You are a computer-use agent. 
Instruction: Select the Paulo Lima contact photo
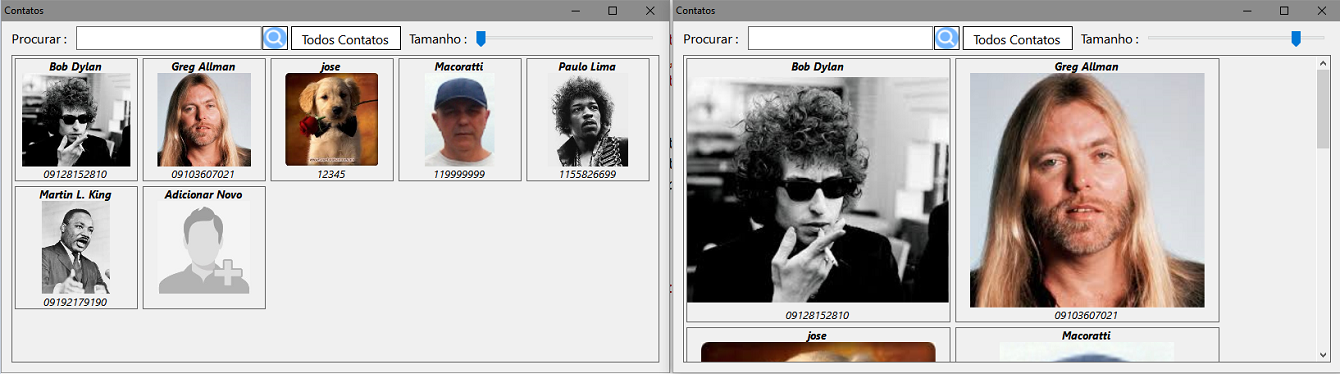588,120
